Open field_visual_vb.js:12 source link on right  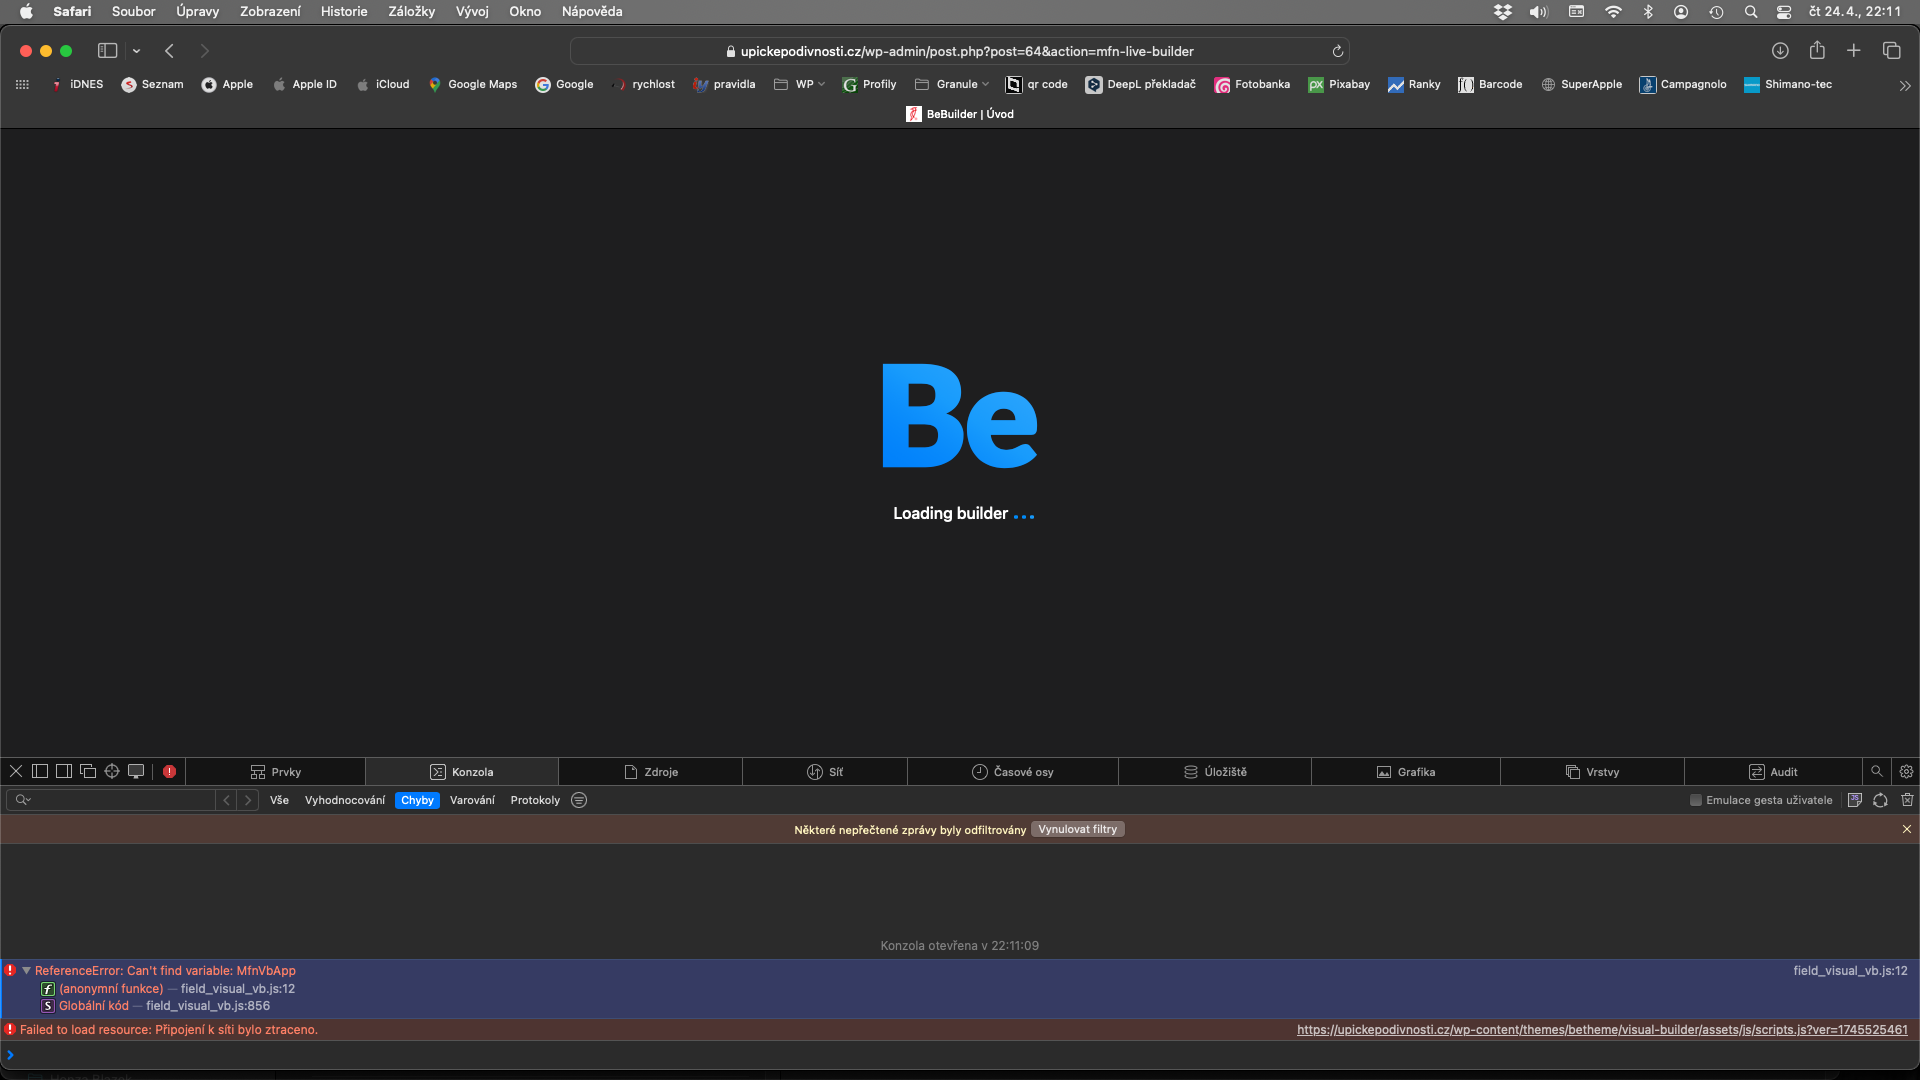point(1850,970)
